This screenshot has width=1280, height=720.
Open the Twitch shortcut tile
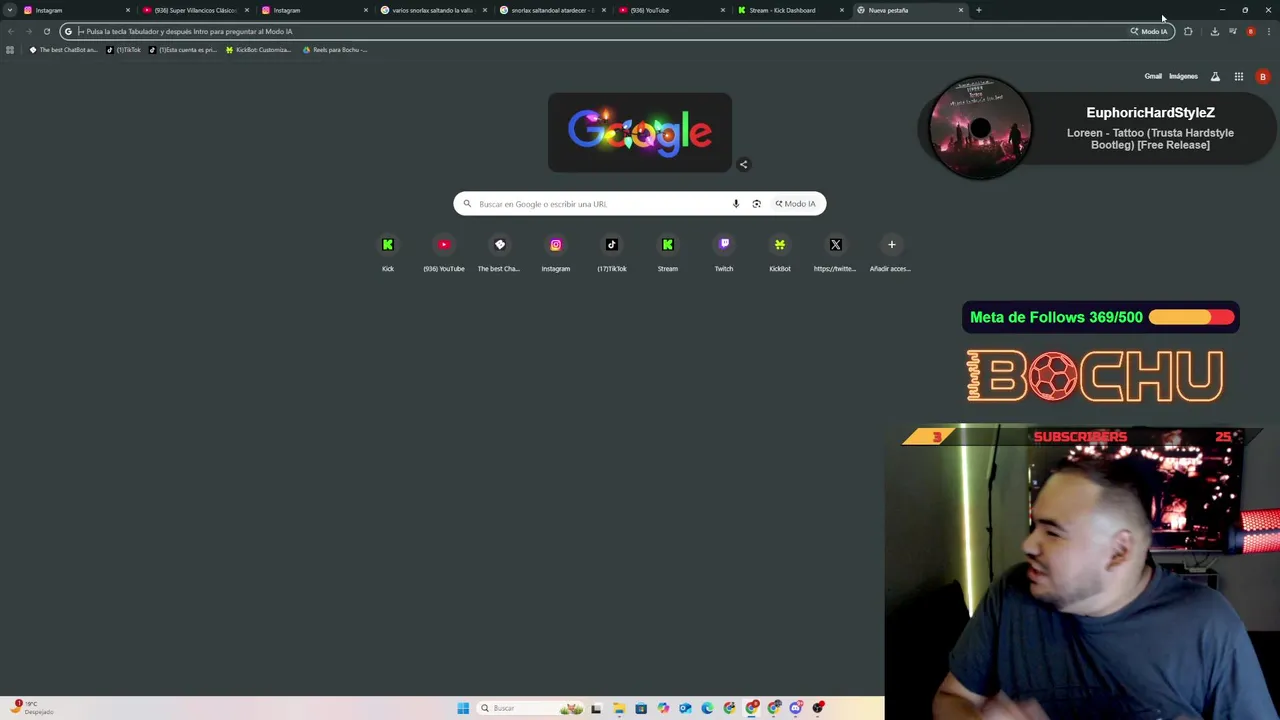pyautogui.click(x=724, y=253)
